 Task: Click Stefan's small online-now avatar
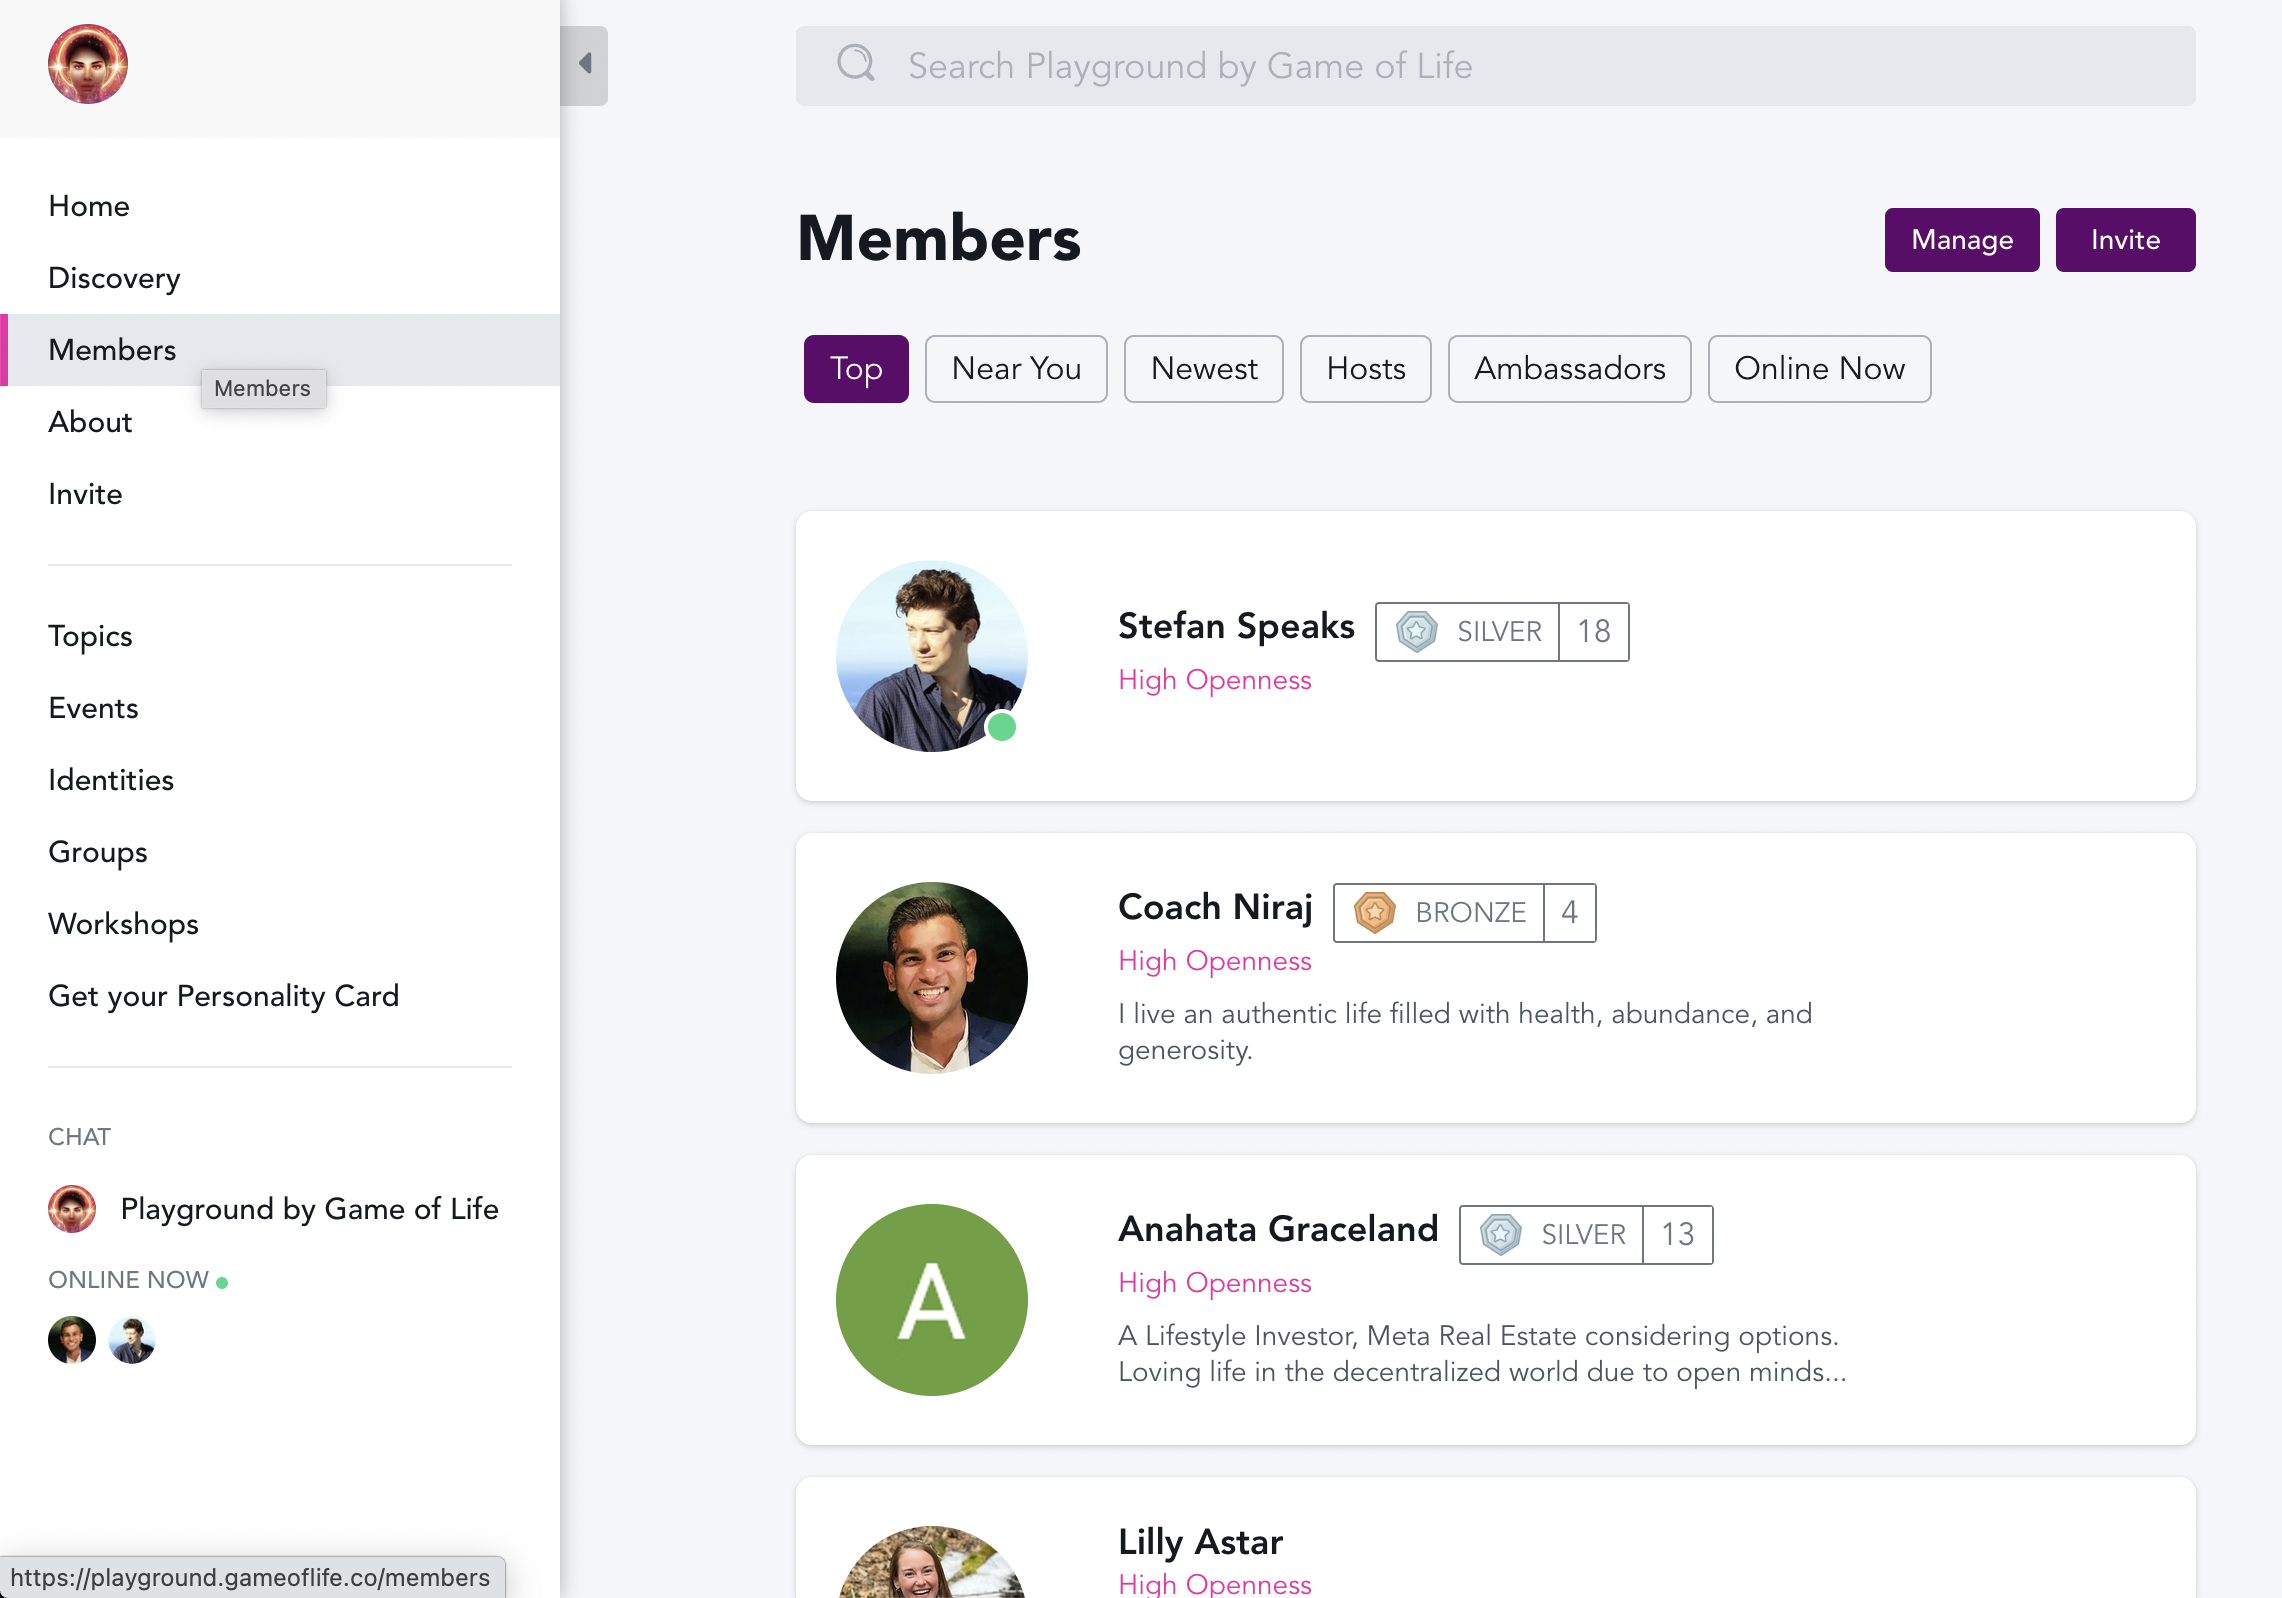pyautogui.click(x=132, y=1340)
